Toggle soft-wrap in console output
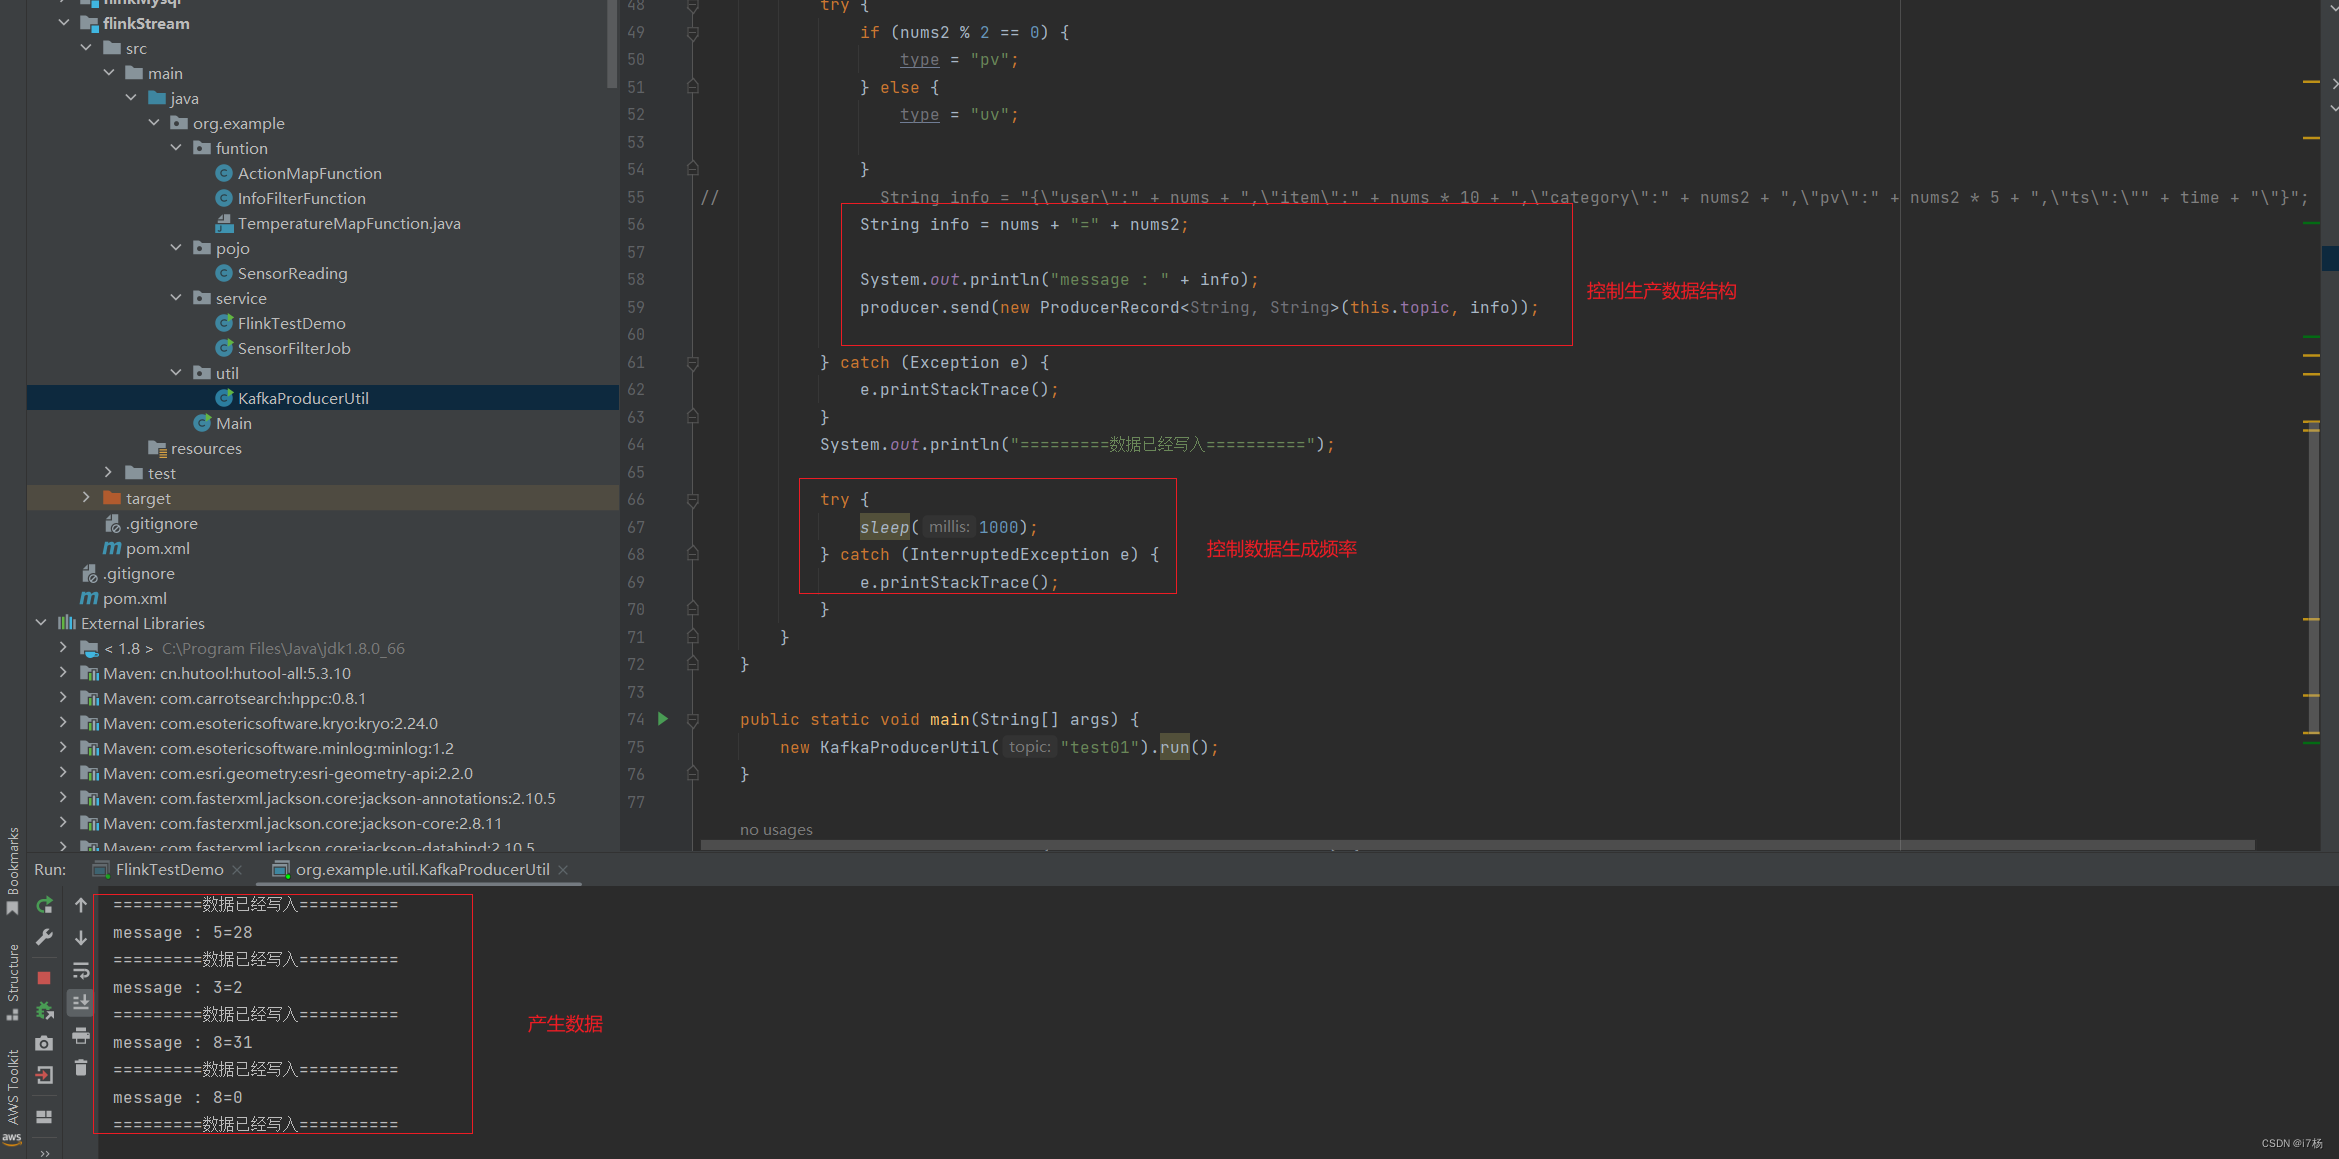Screen dimensions: 2339x1159 (81, 970)
